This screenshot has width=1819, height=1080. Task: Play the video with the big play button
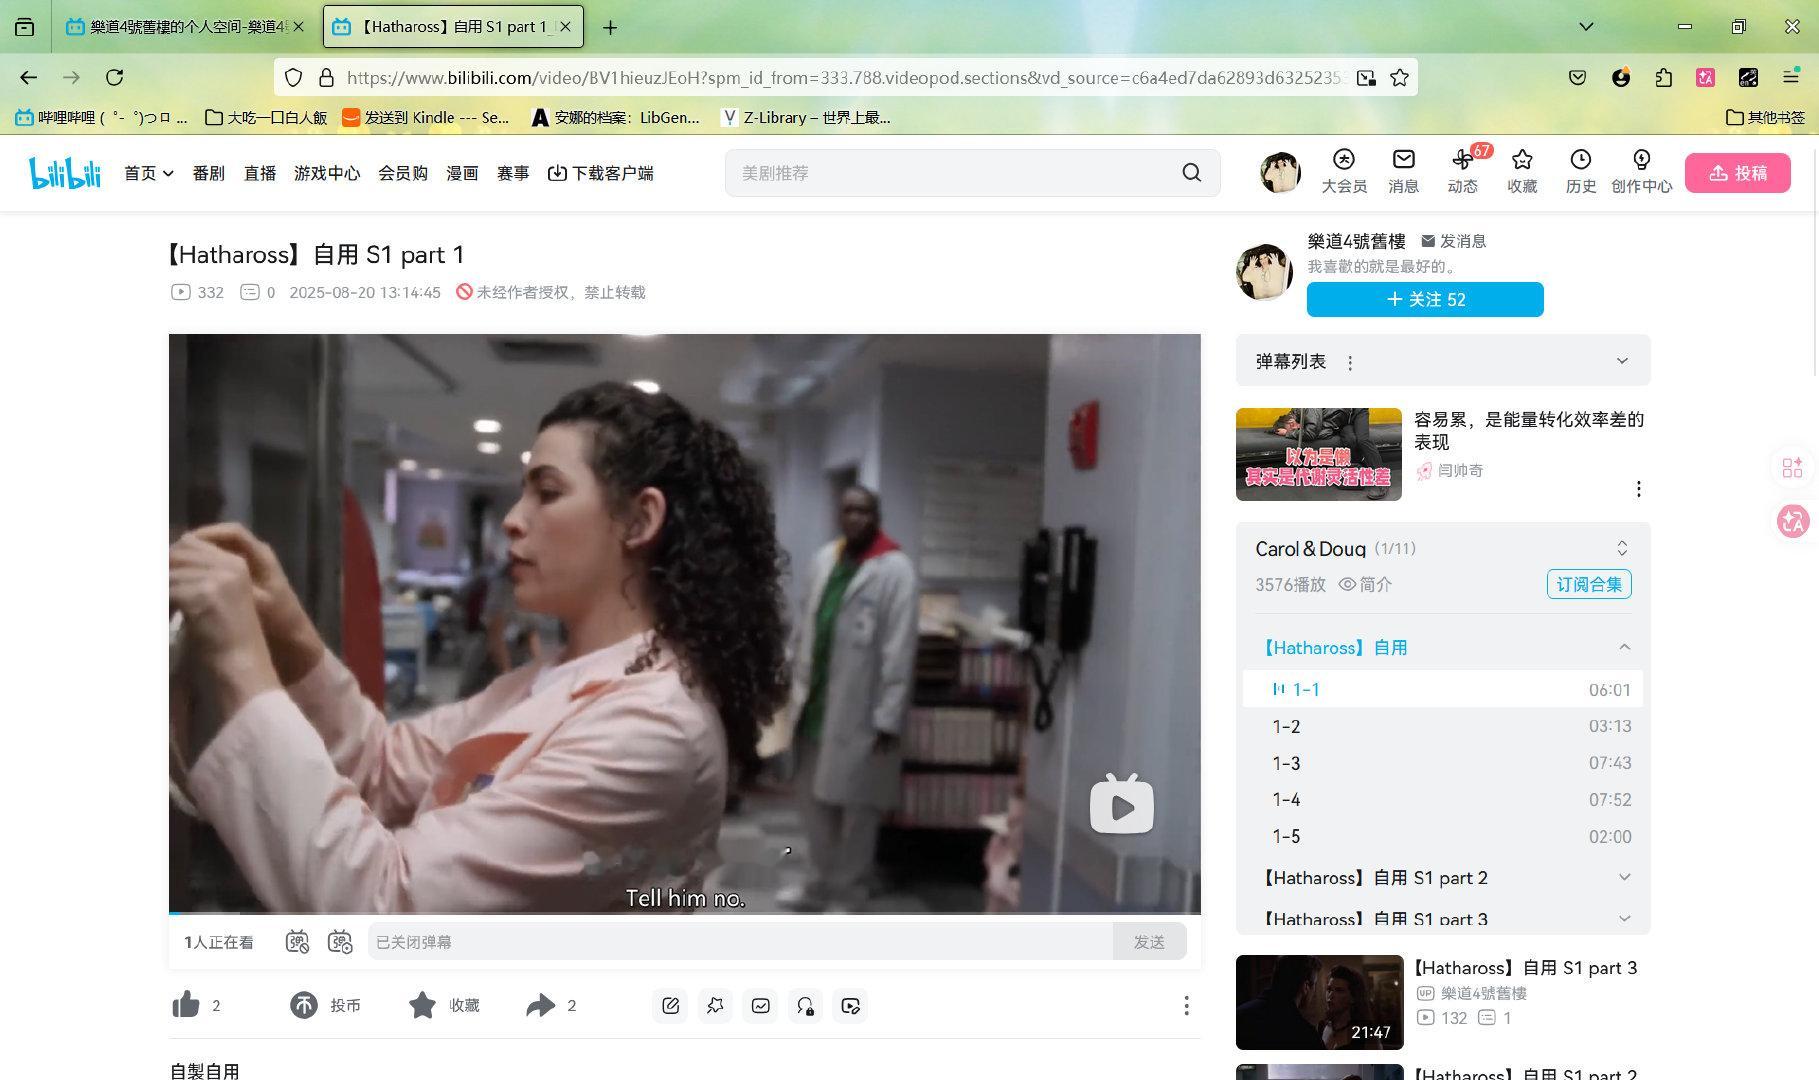point(1121,804)
